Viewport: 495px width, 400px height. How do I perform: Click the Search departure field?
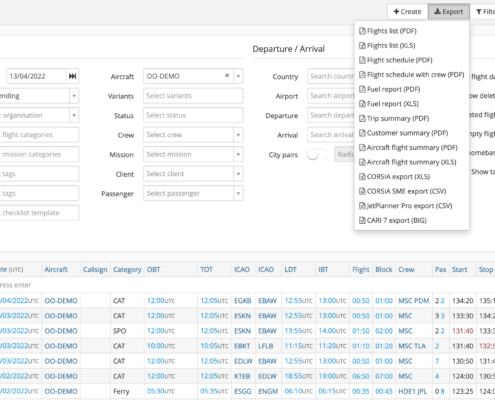tap(331, 115)
